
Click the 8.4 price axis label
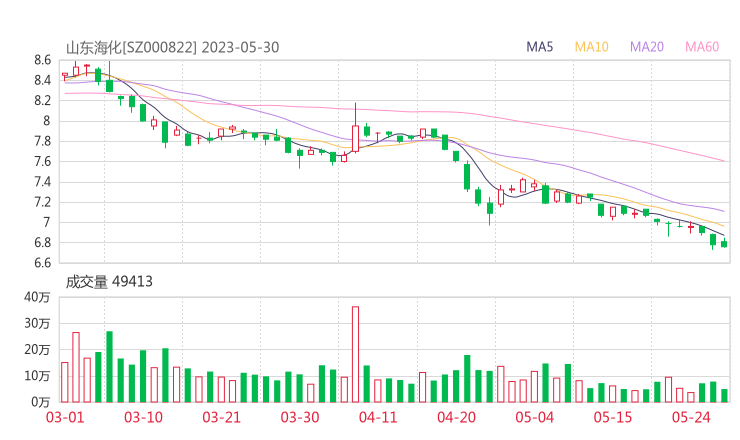point(42,80)
